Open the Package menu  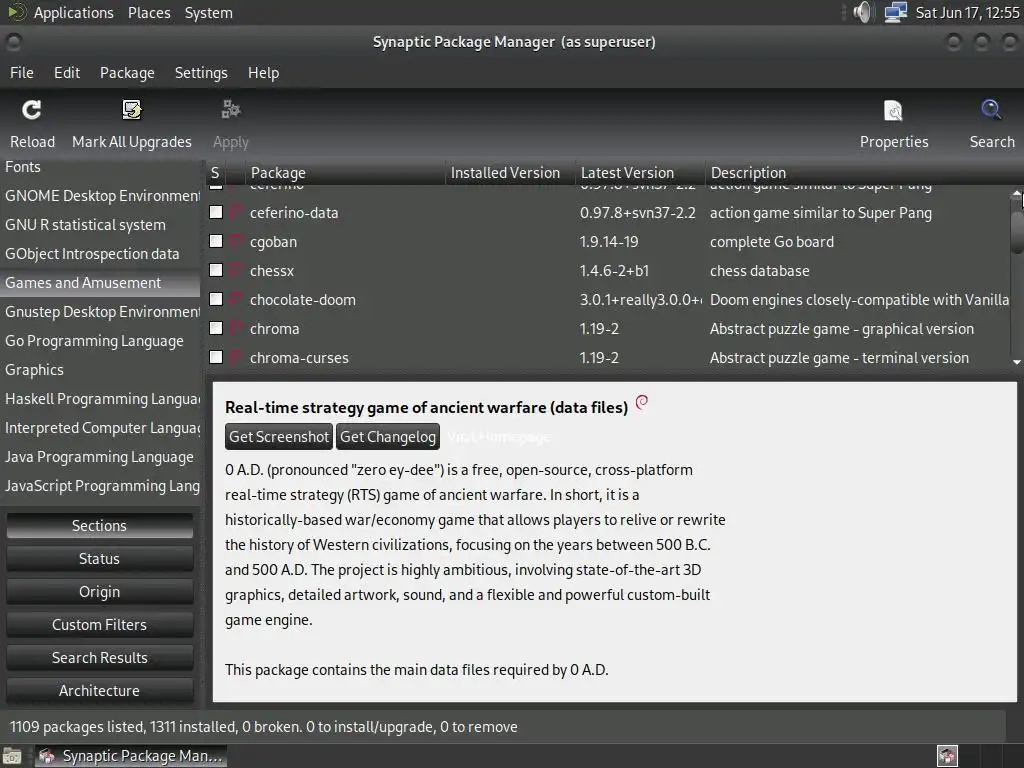(x=127, y=72)
